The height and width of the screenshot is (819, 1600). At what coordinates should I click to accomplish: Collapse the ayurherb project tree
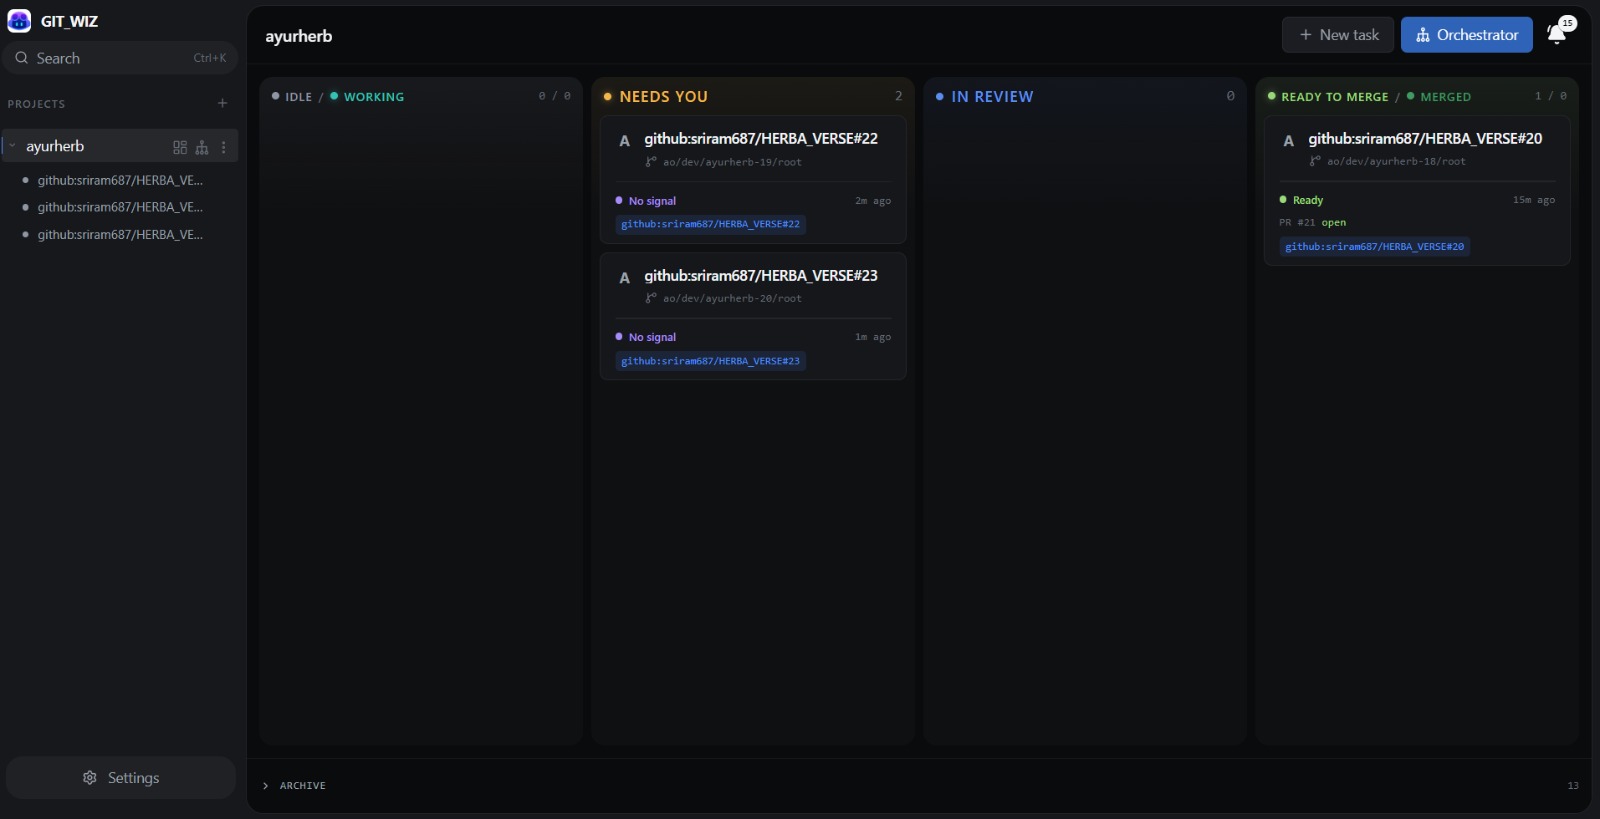12,146
